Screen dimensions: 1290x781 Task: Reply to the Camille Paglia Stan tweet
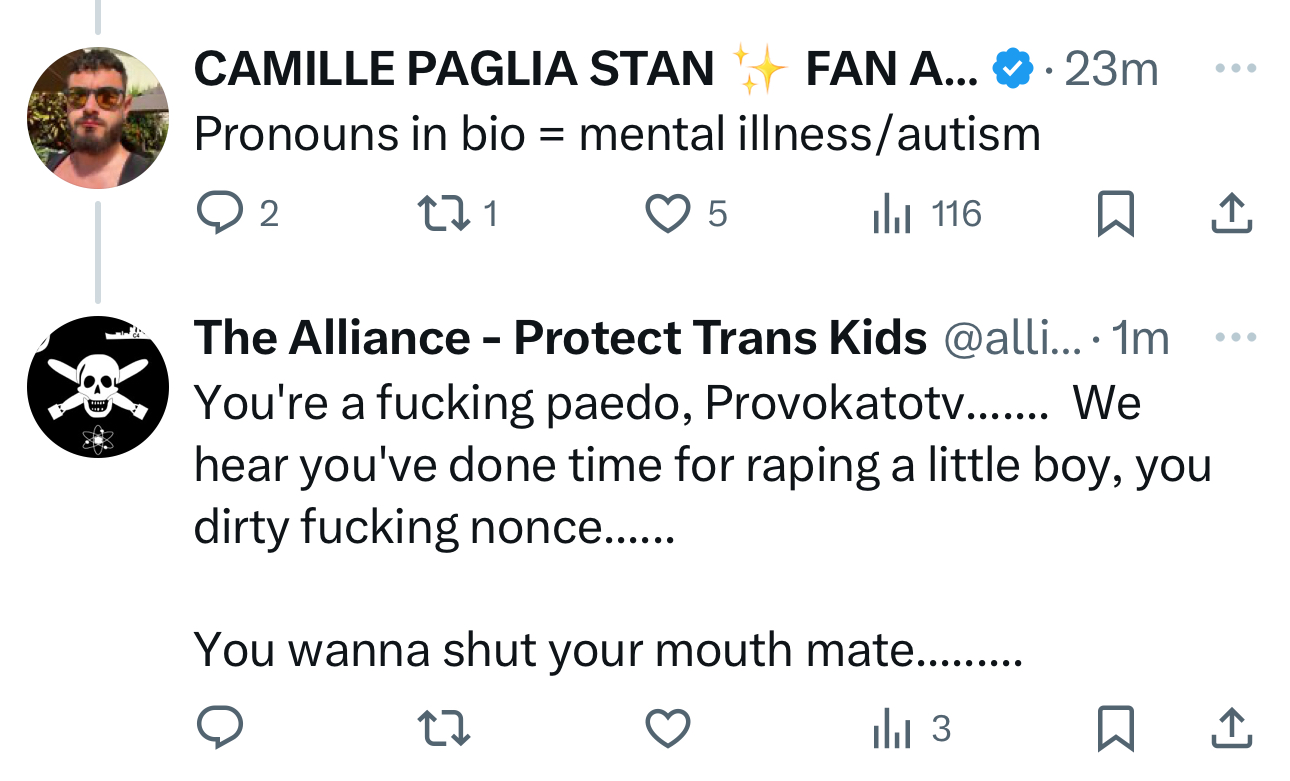pyautogui.click(x=217, y=214)
